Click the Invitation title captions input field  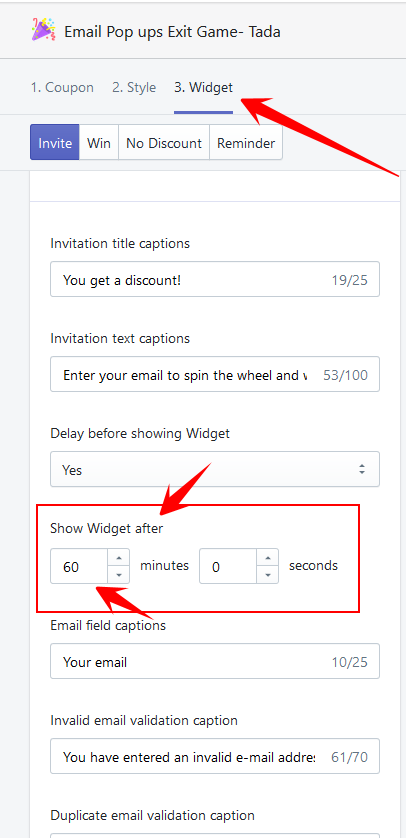point(215,279)
